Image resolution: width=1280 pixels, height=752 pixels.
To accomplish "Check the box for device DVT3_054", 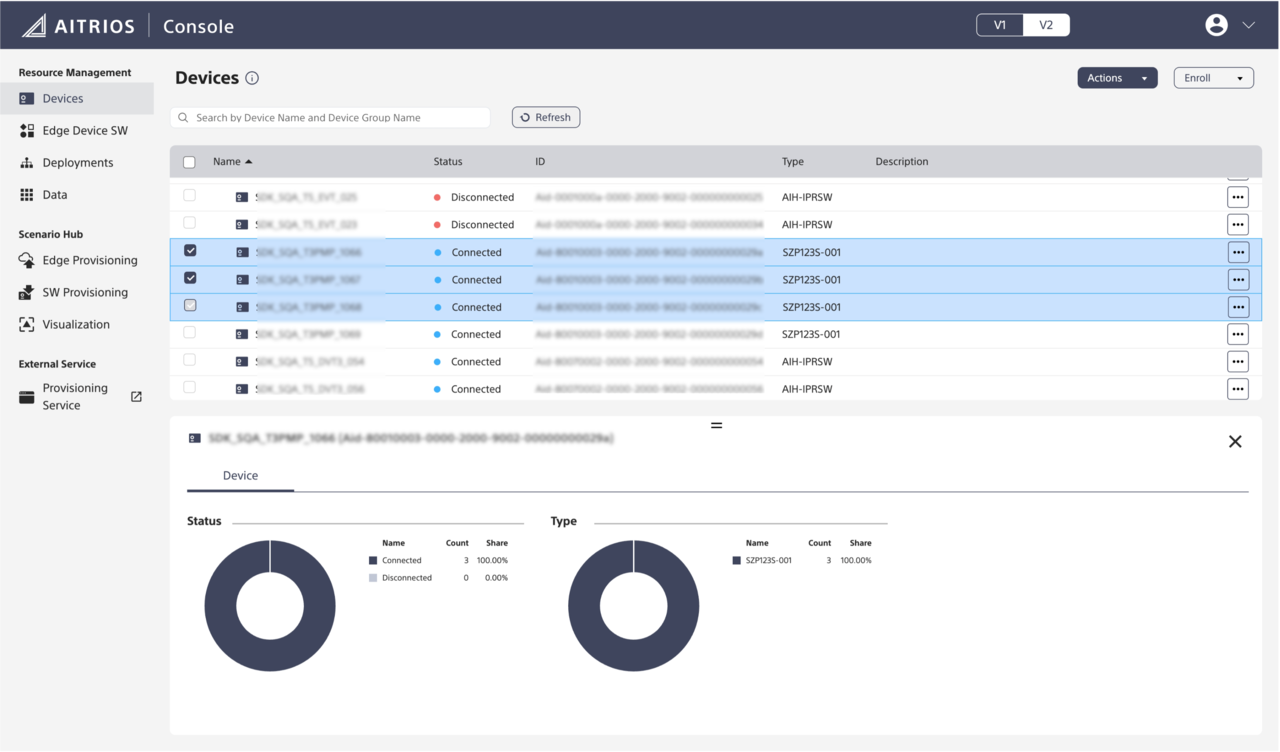I will [190, 360].
